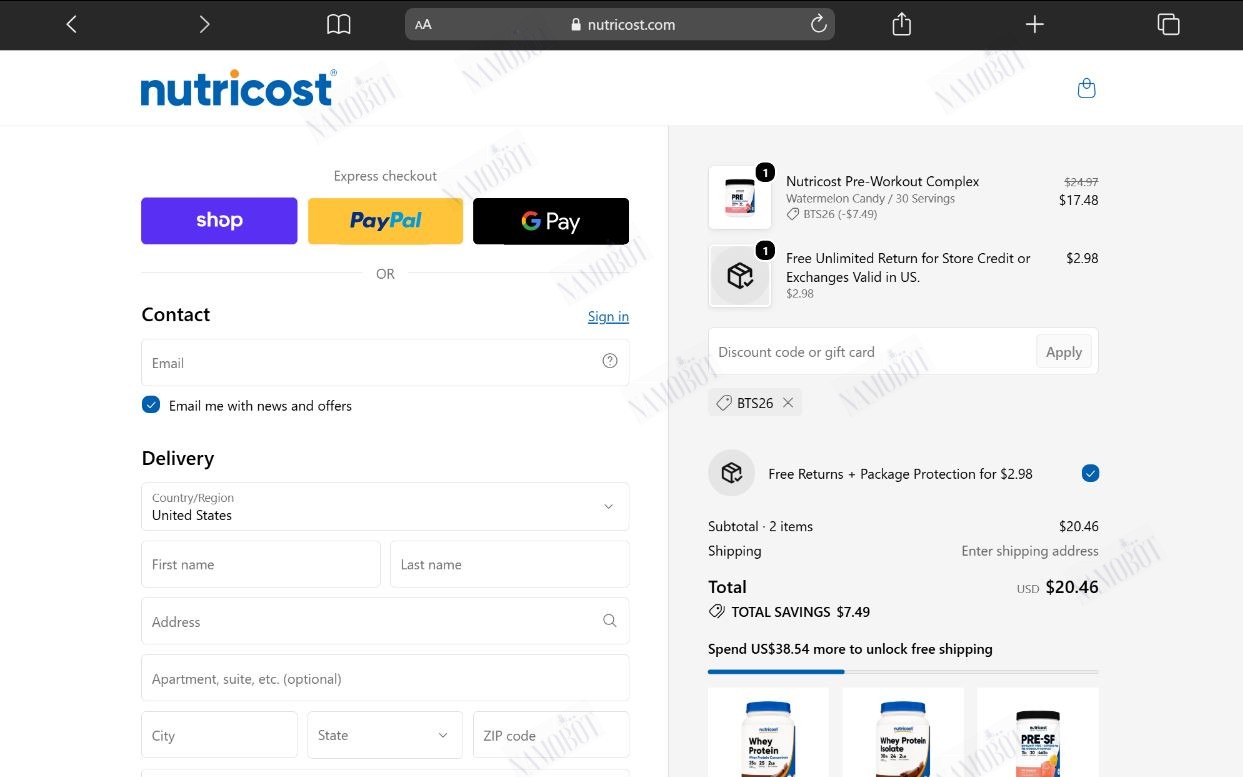Select the PRE-SF recommended product card
The image size is (1243, 777).
pos(1038,732)
